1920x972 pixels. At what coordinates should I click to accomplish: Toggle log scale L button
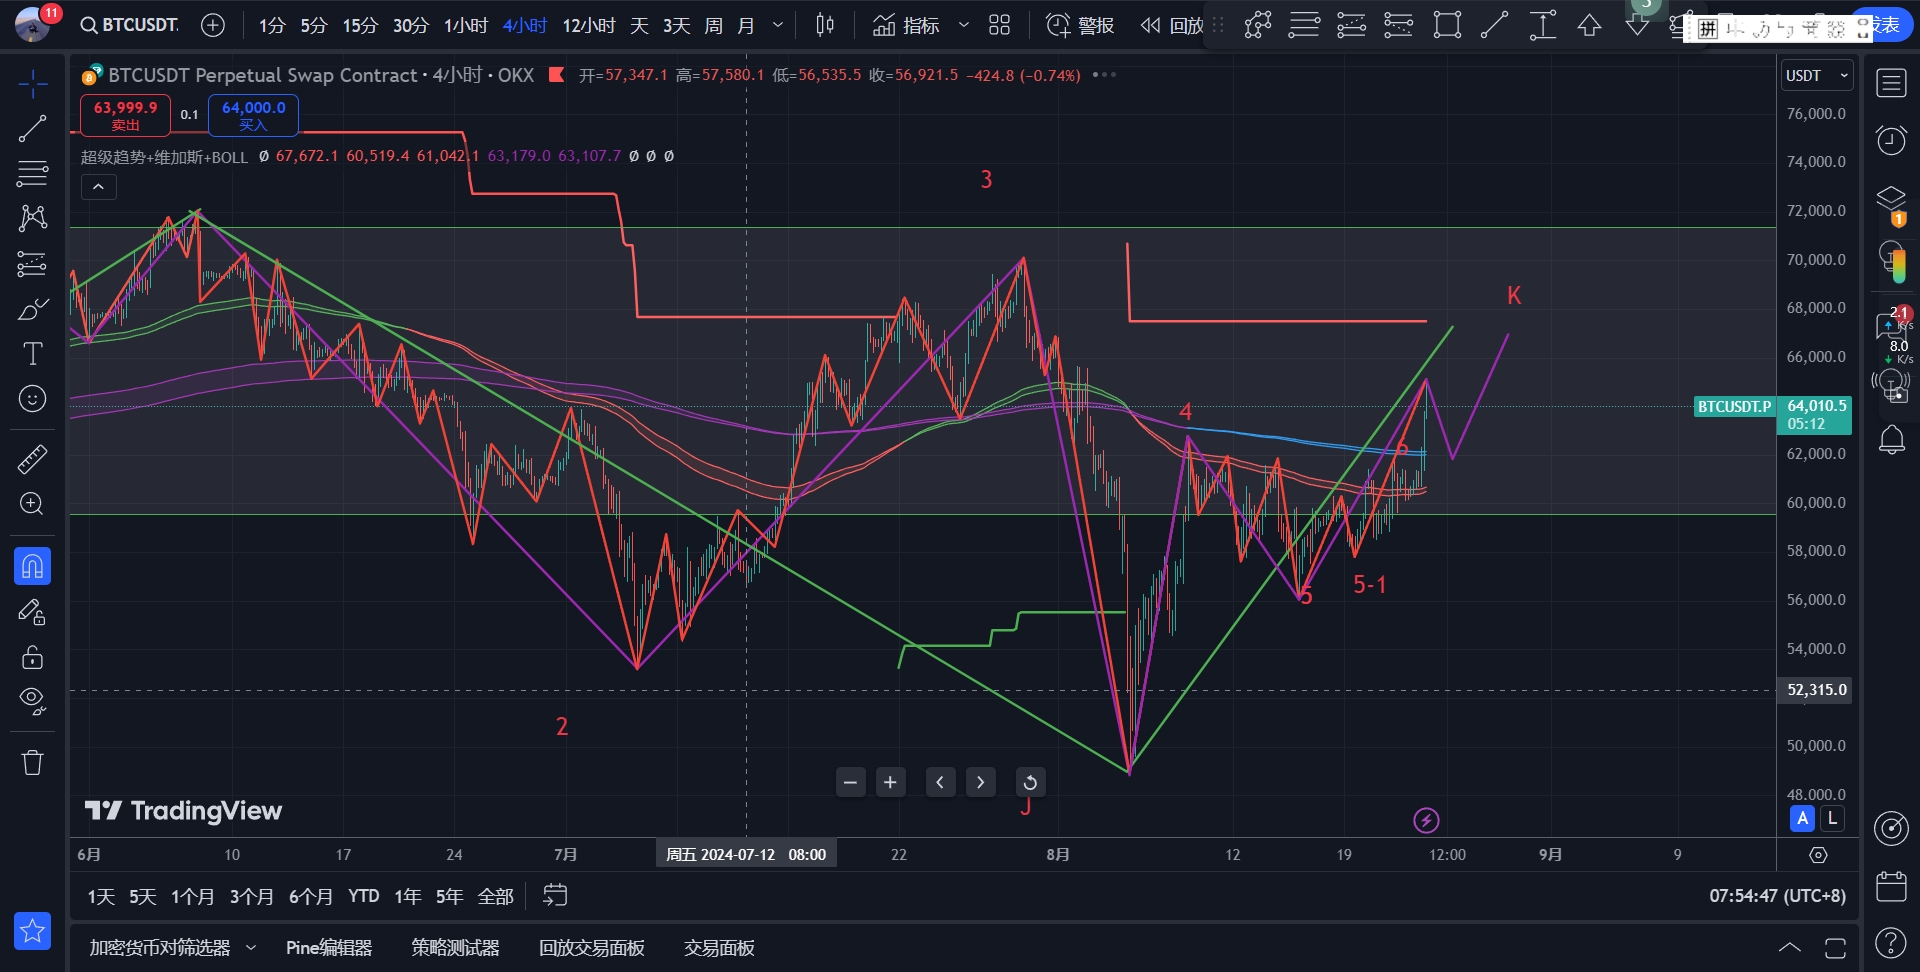point(1832,818)
